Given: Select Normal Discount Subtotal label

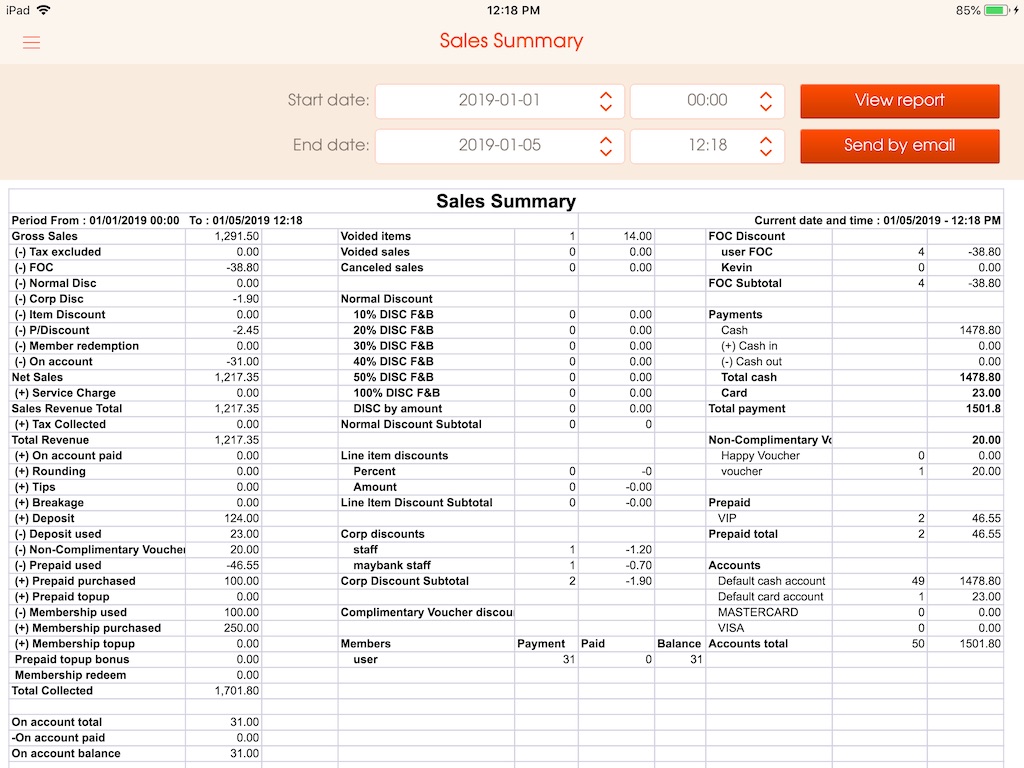Looking at the screenshot, I should (x=411, y=424).
